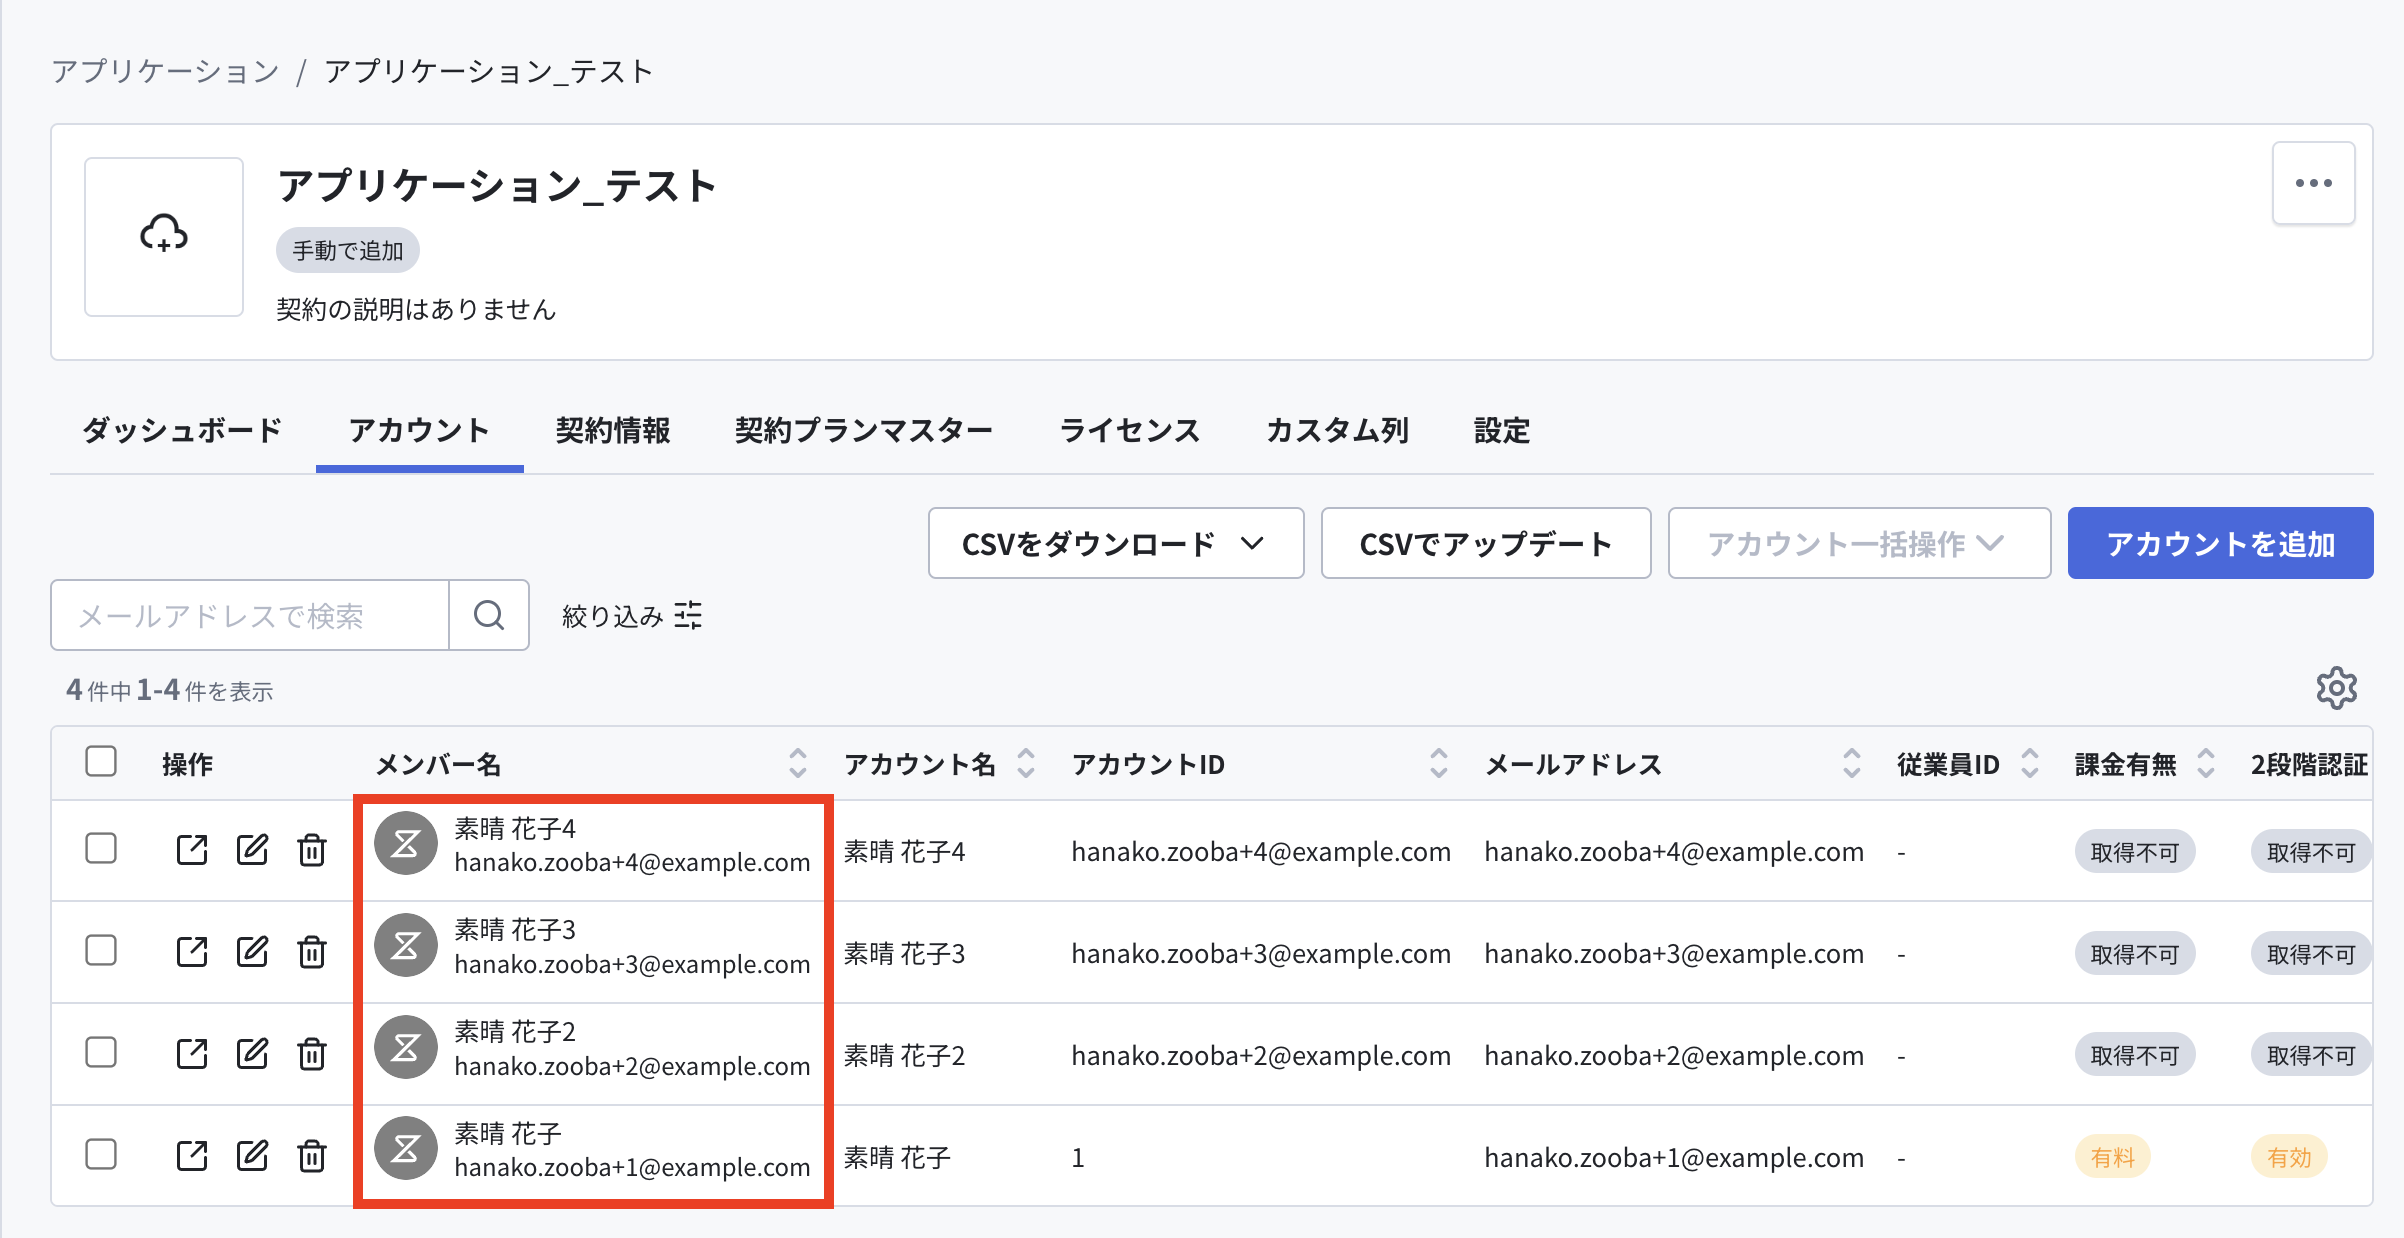Click the 有料 billing badge

pyautogui.click(x=2113, y=1157)
